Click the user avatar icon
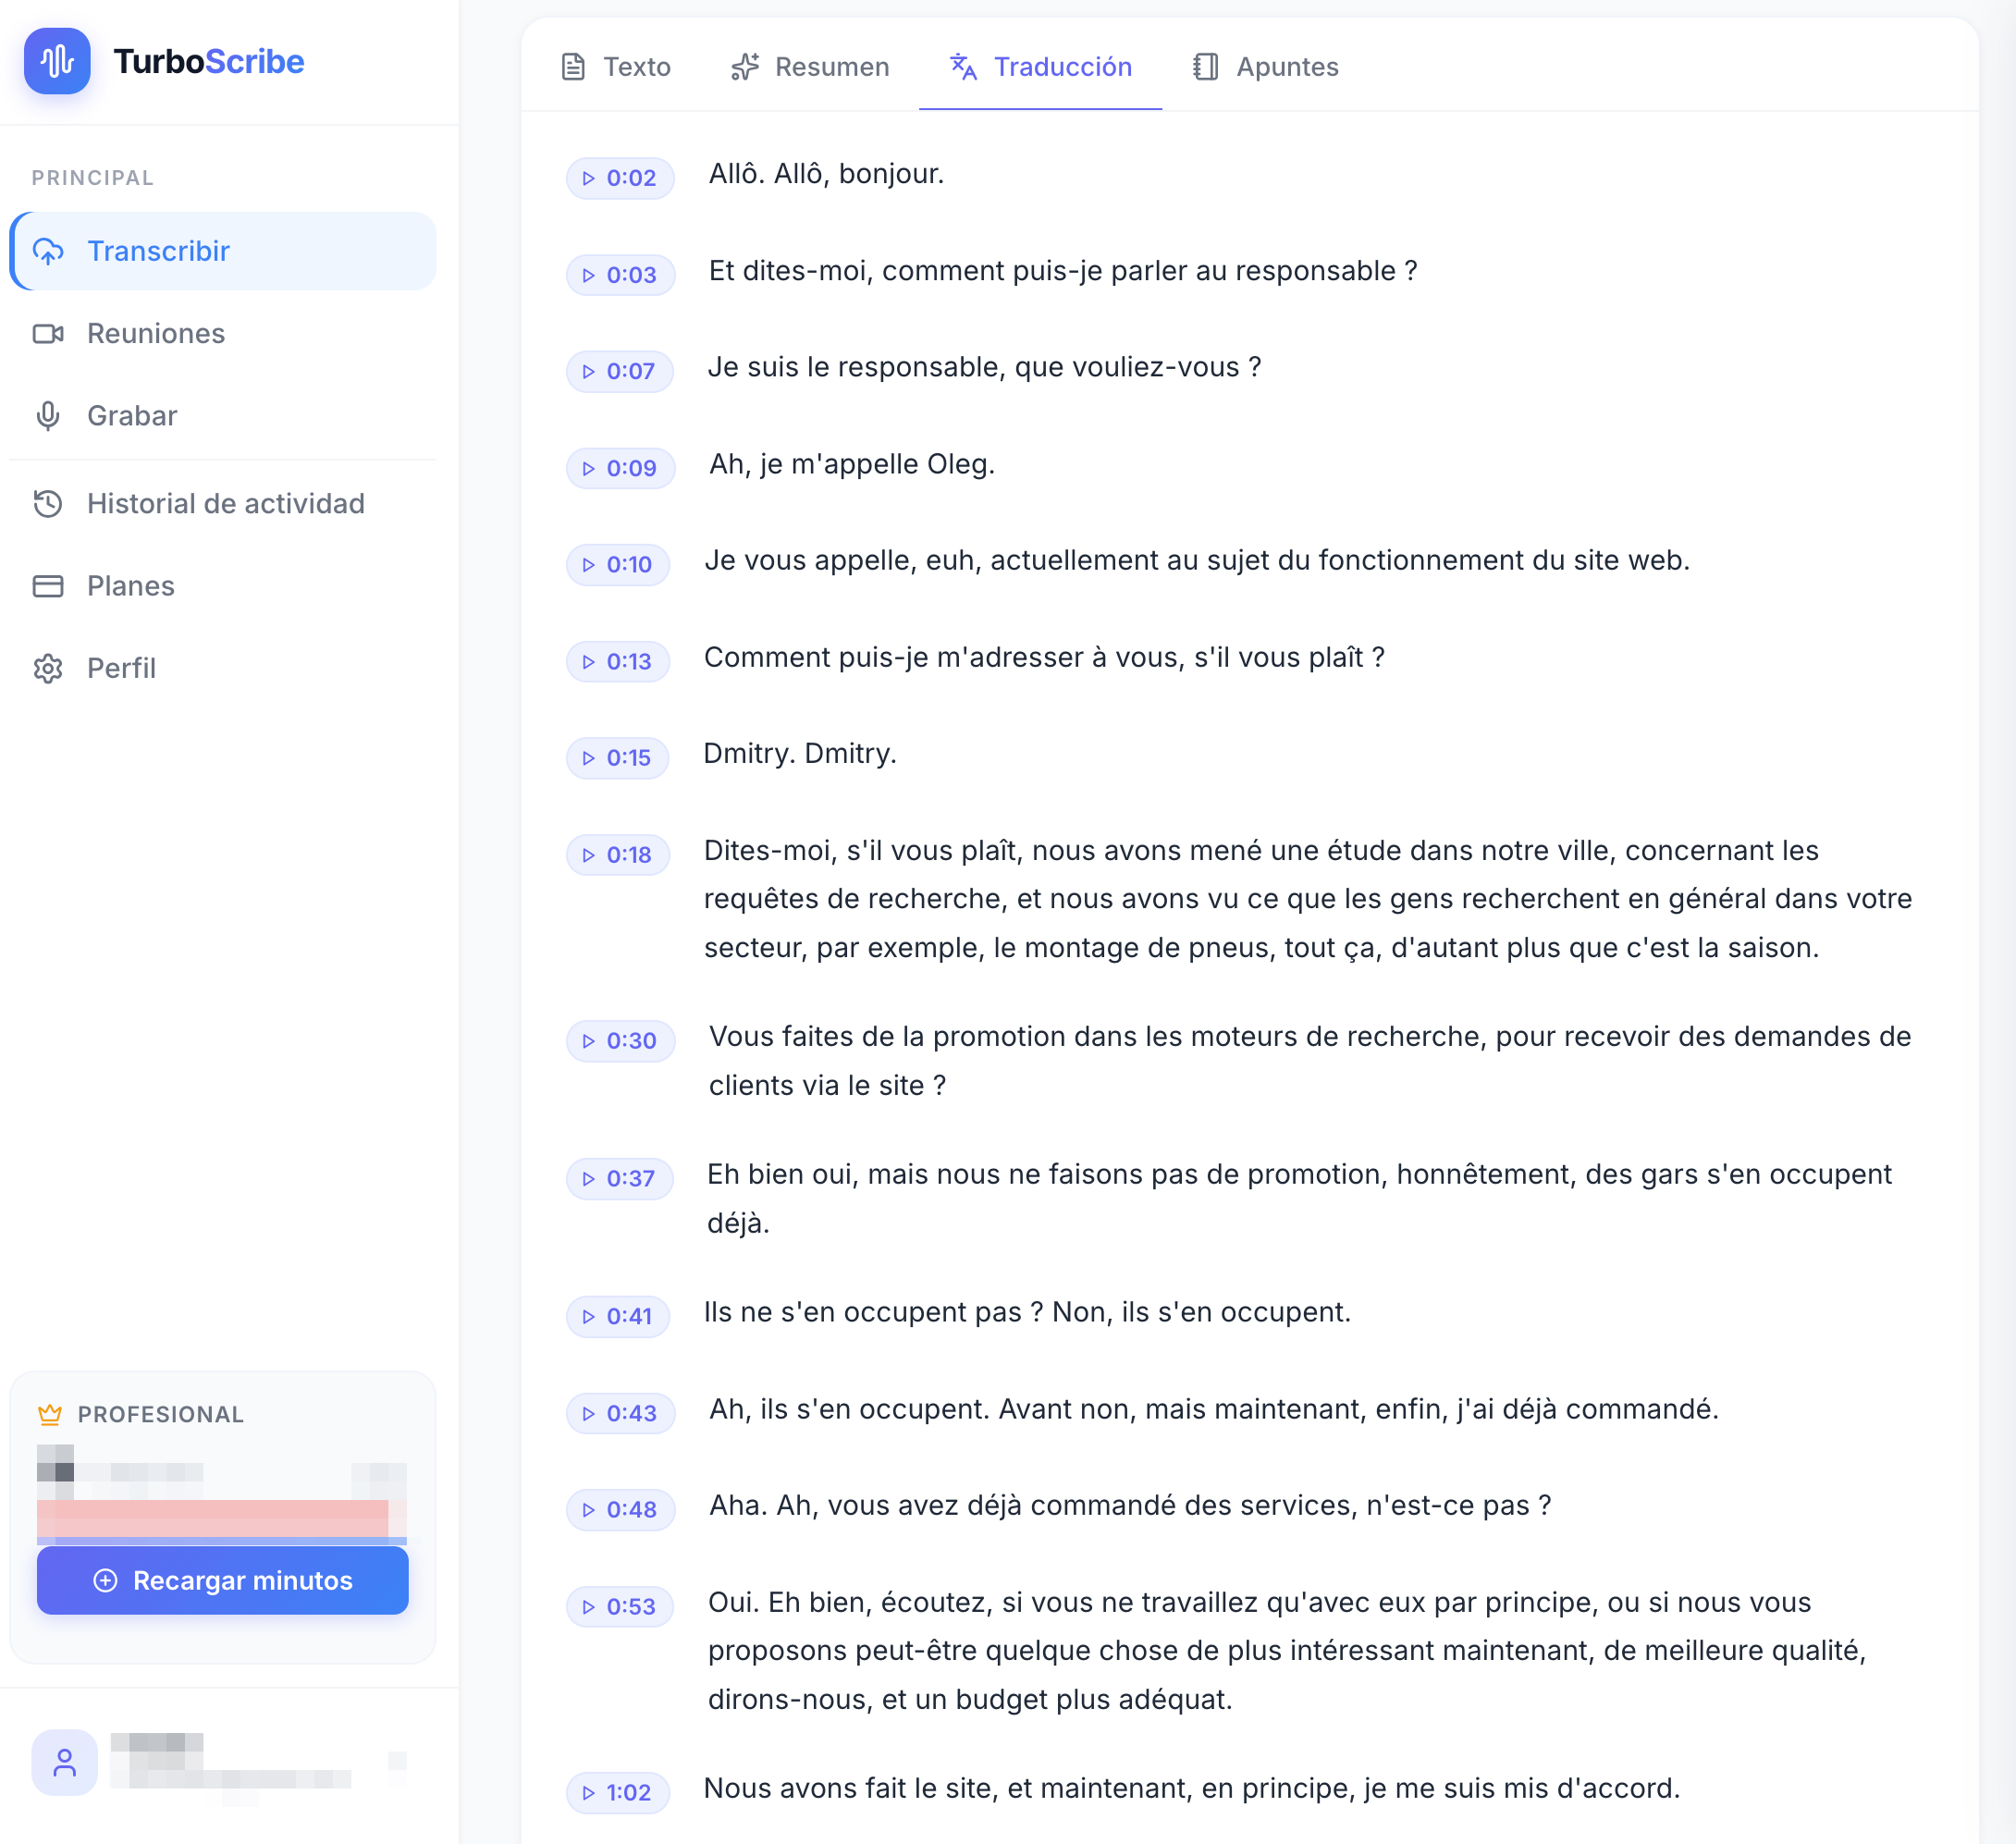The image size is (2016, 1844). point(65,1762)
